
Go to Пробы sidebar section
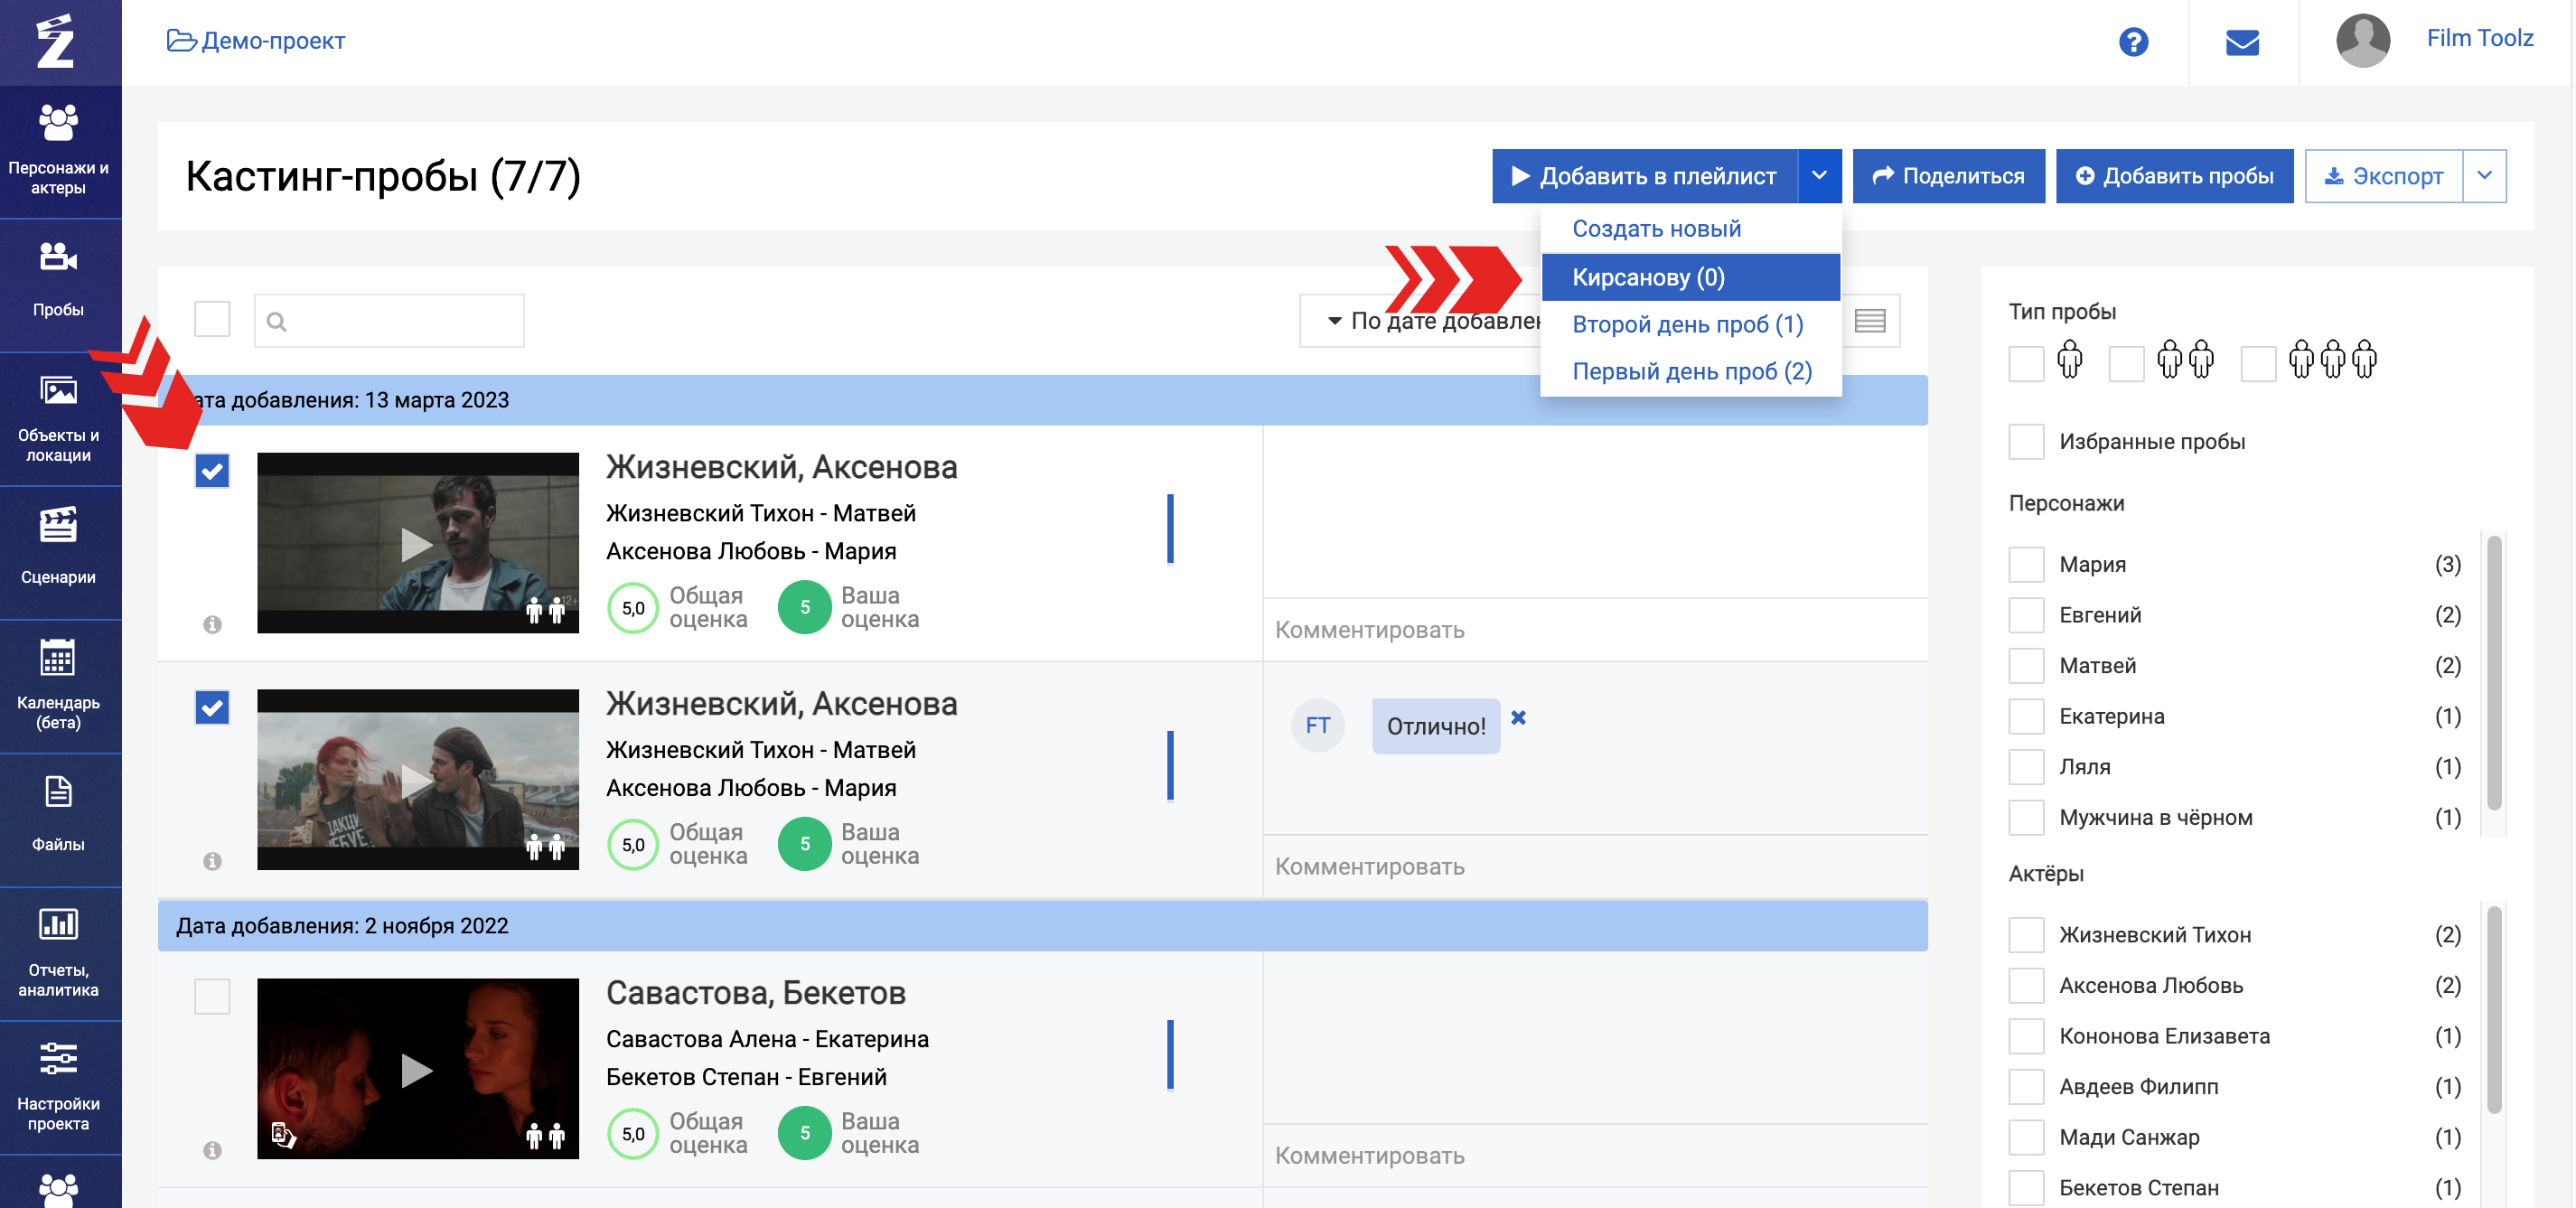(58, 283)
